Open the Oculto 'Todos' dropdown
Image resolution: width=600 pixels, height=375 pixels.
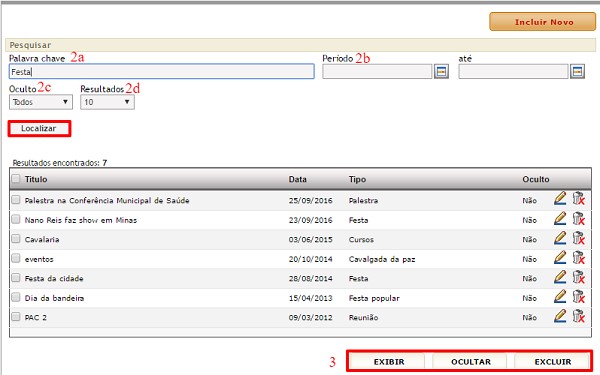pyautogui.click(x=41, y=102)
